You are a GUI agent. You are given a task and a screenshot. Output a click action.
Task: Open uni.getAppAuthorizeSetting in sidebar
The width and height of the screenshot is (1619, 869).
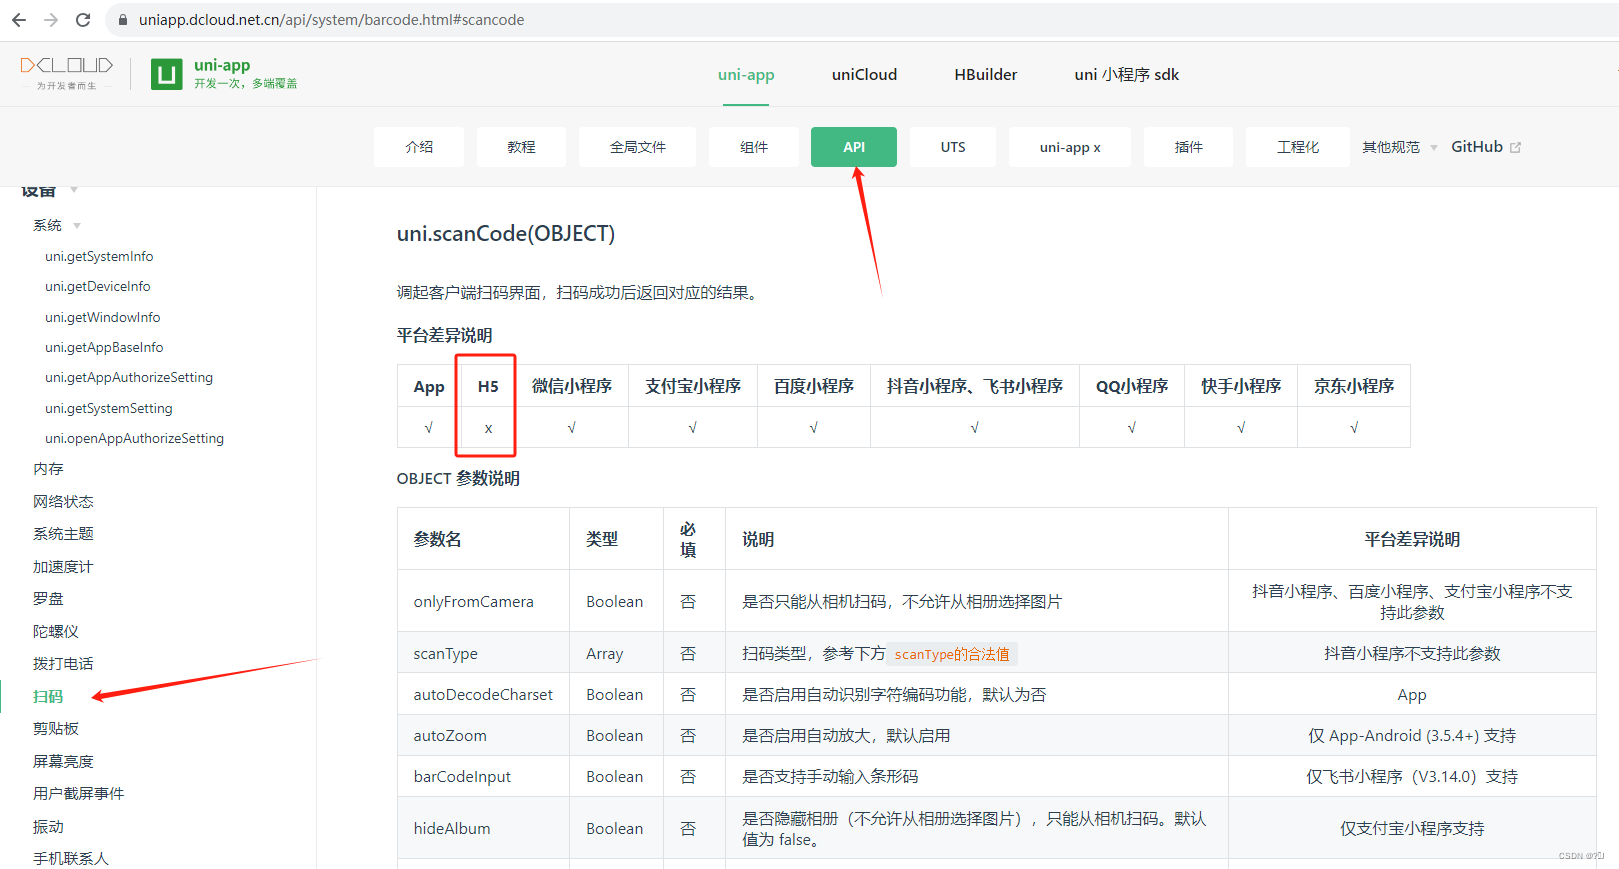[129, 378]
